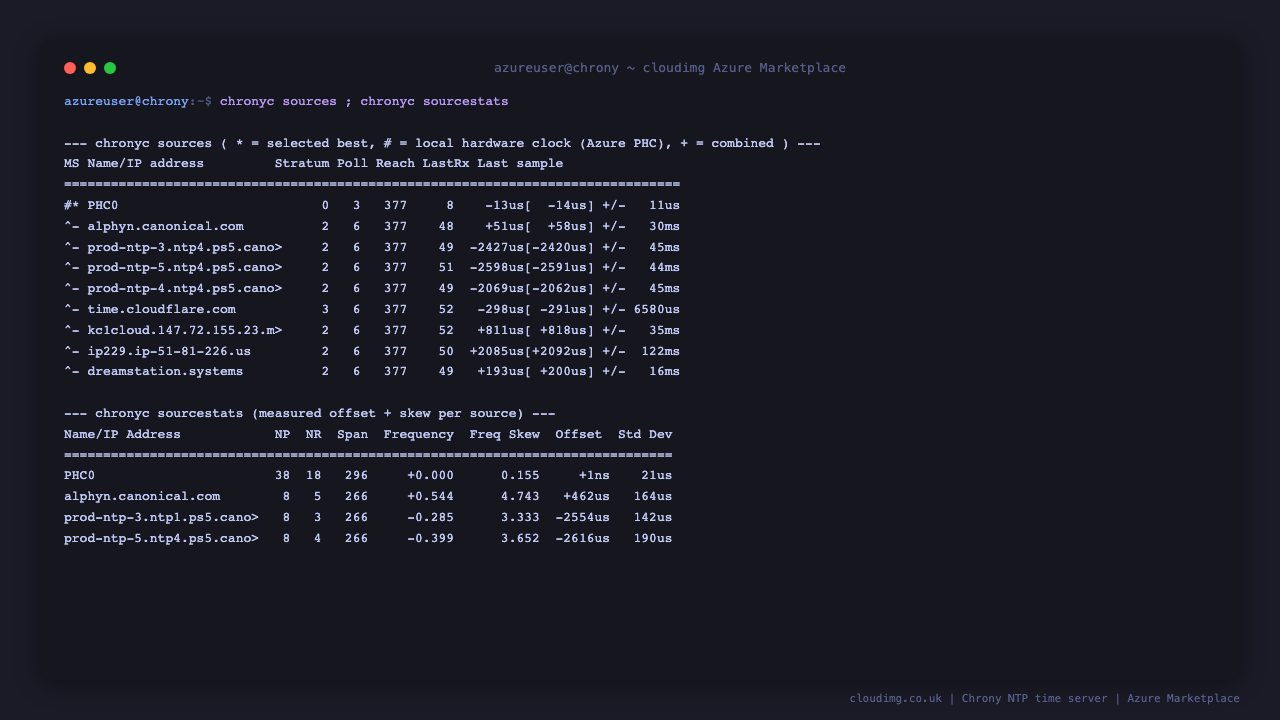Click the '-2069us[-2062us]' sample value

coord(532,288)
